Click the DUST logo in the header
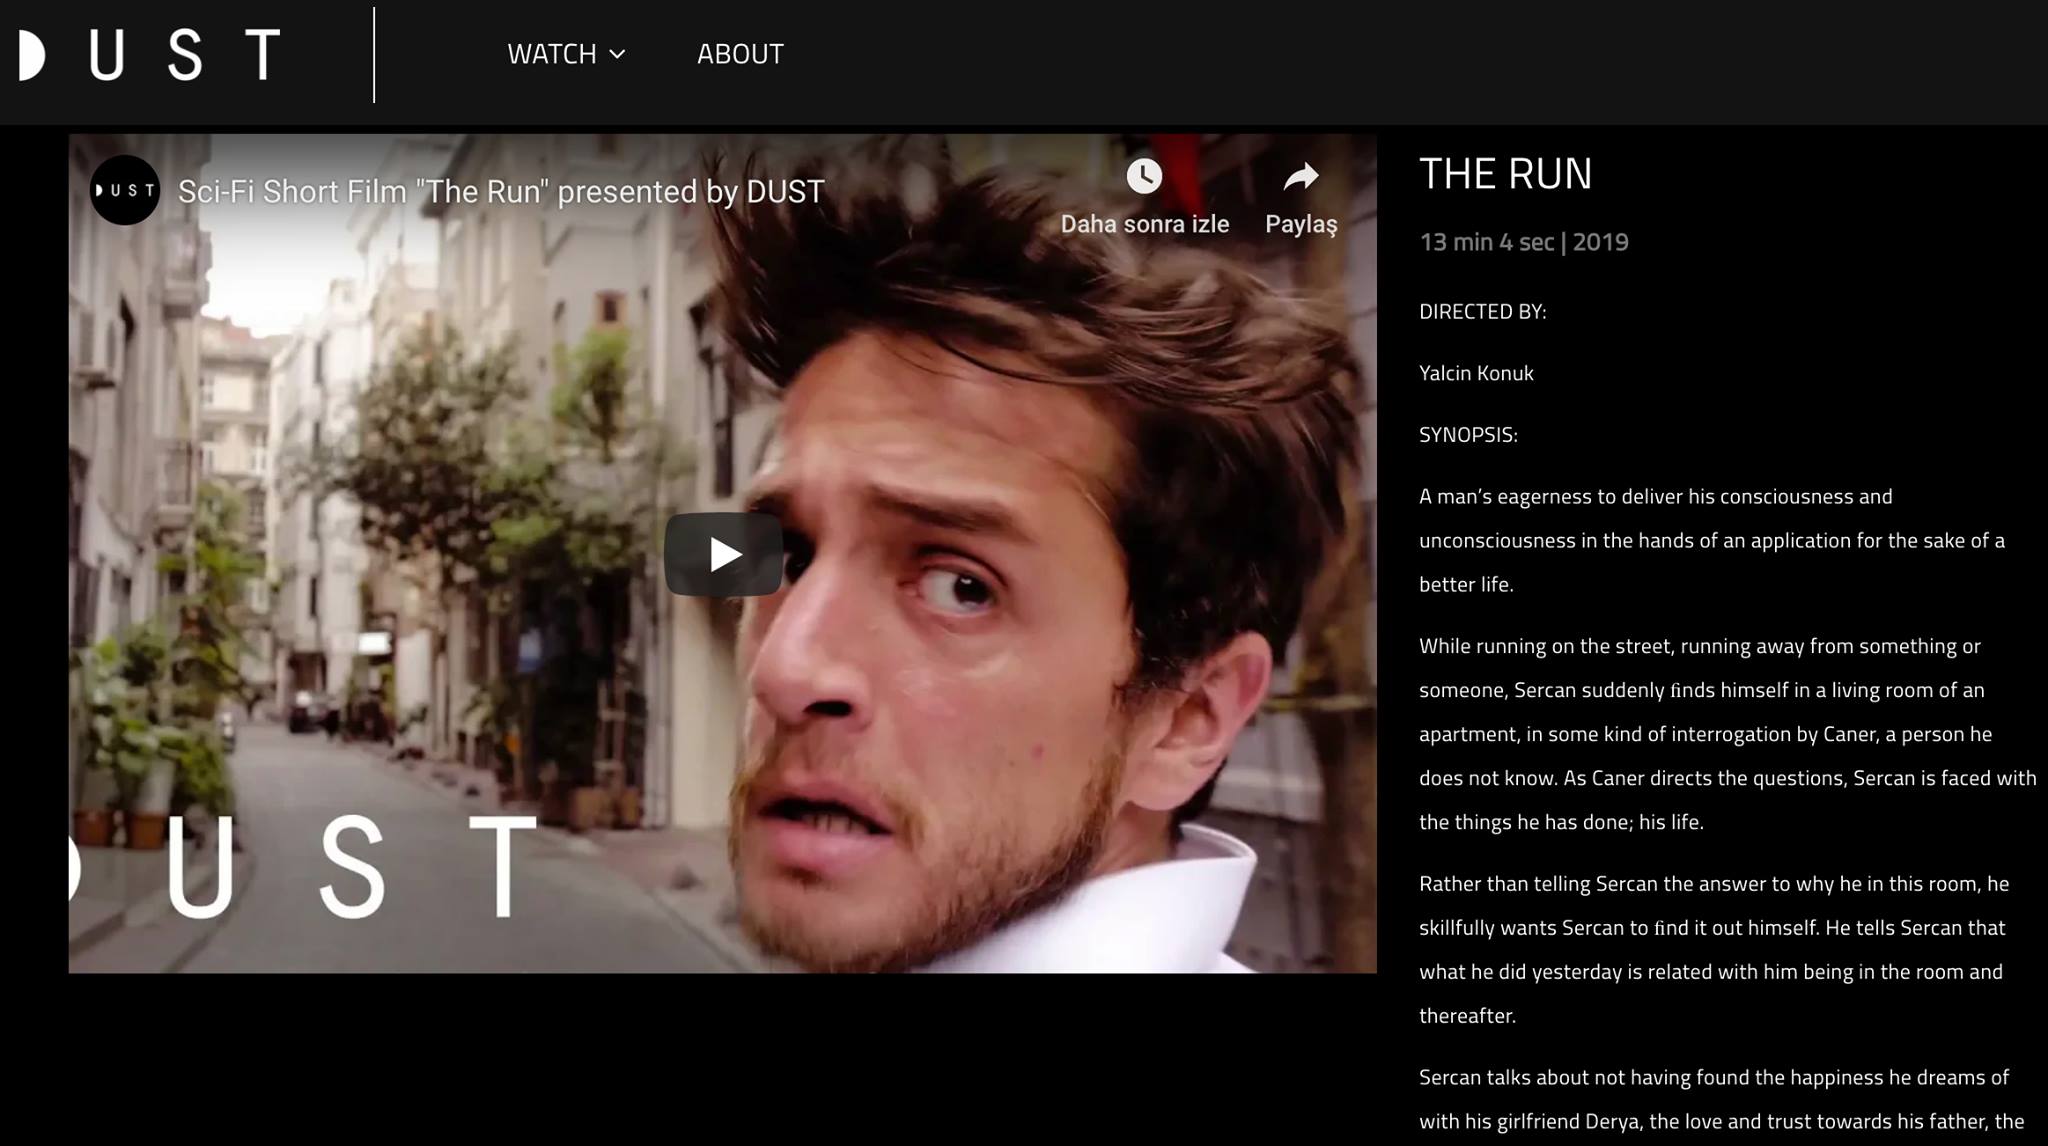The width and height of the screenshot is (2048, 1146). tap(150, 54)
